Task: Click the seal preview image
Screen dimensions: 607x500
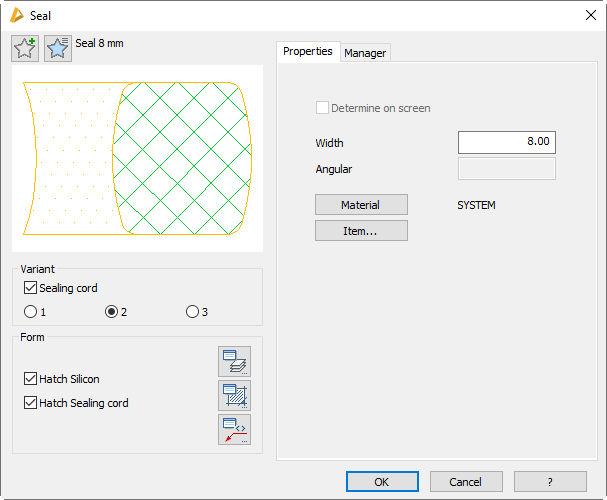Action: tap(137, 158)
